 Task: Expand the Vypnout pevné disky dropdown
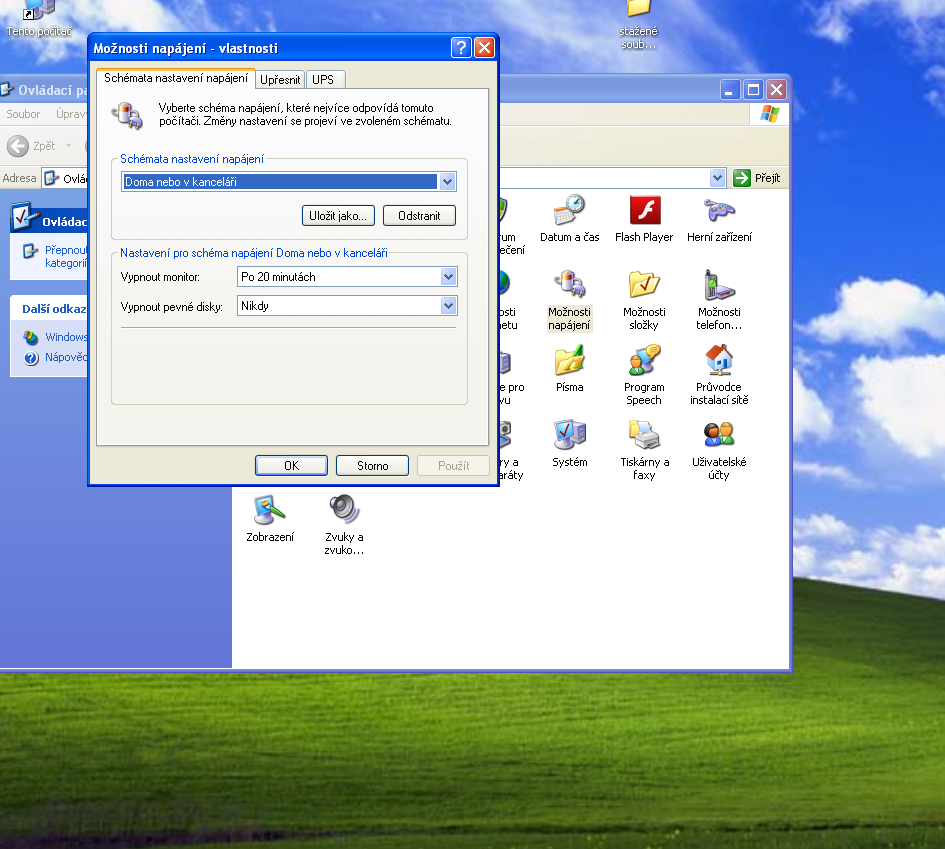click(447, 306)
